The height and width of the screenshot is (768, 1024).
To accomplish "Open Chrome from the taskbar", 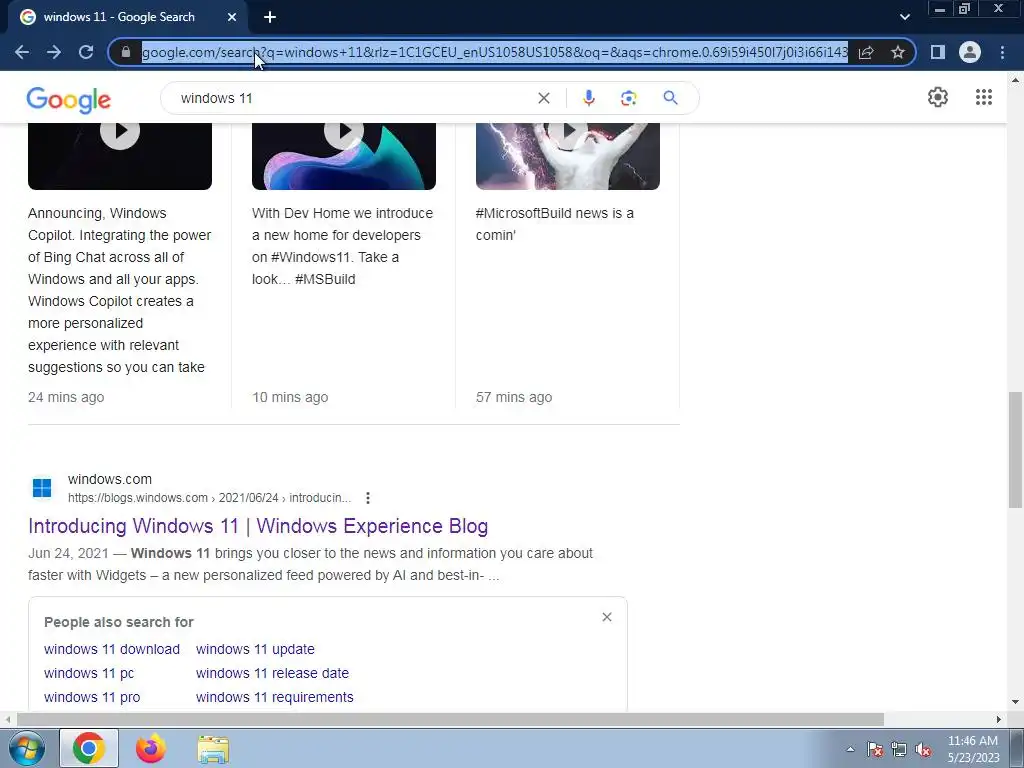I will (x=89, y=748).
